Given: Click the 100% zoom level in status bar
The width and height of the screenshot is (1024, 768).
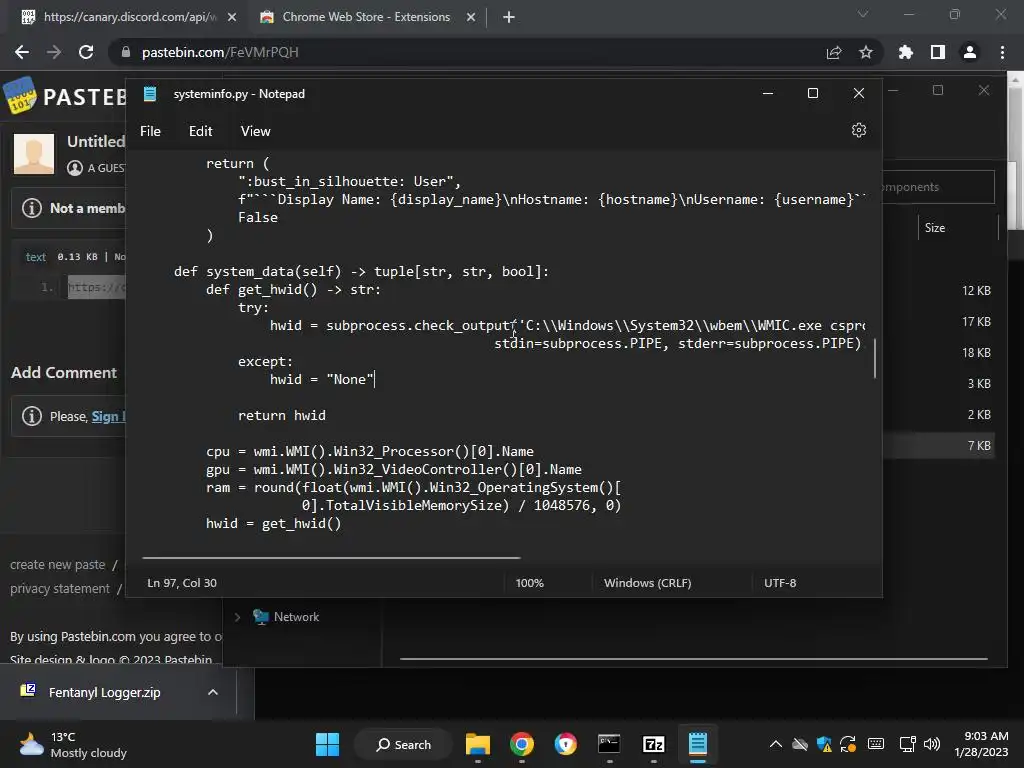Looking at the screenshot, I should pos(530,583).
